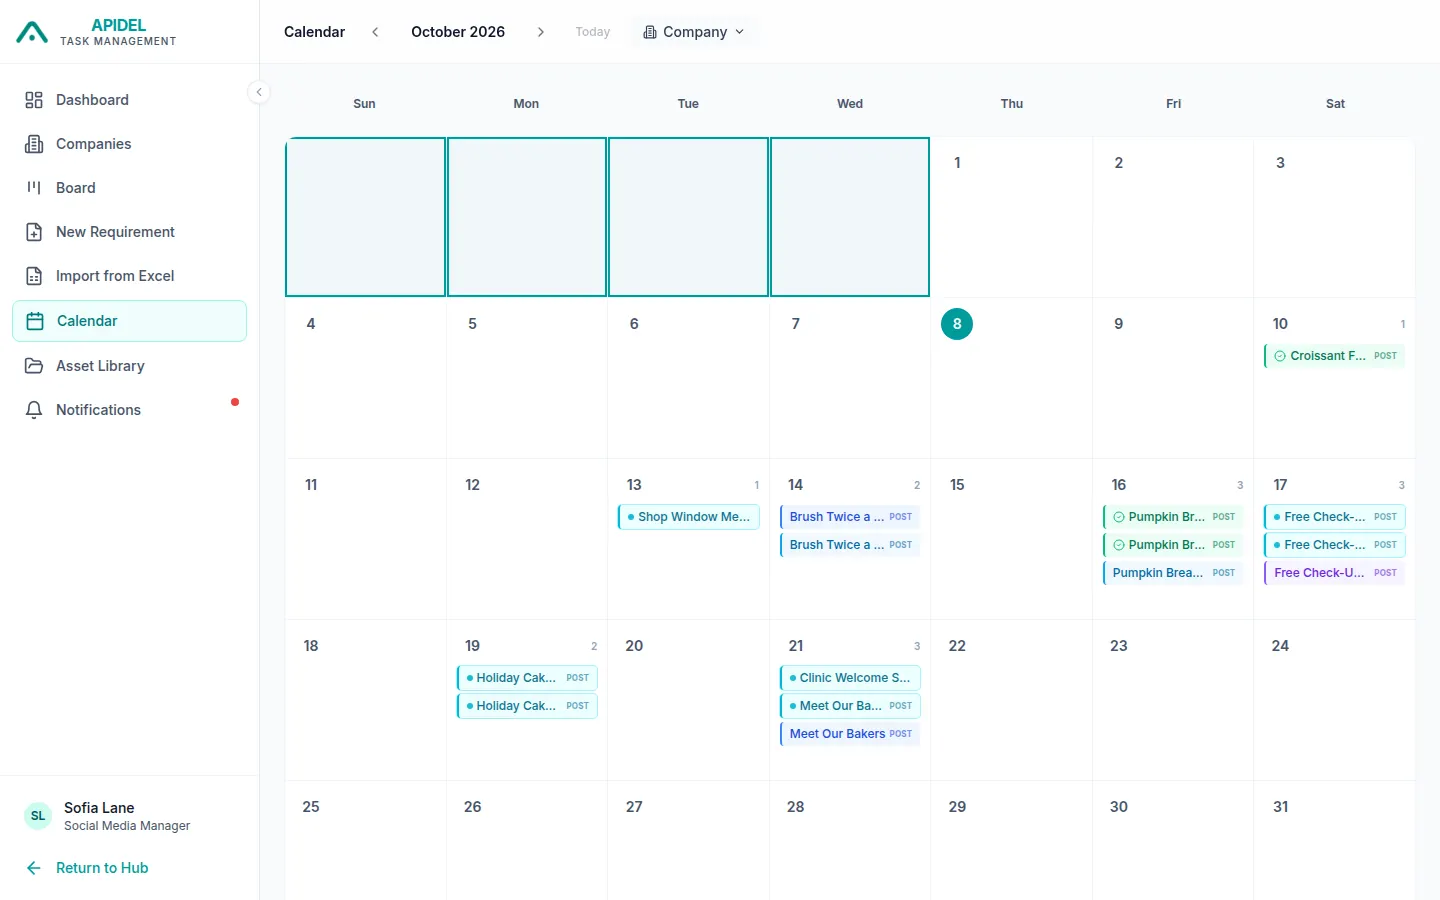This screenshot has width=1440, height=900.
Task: Open the Clinic Welcome S... event
Action: pyautogui.click(x=850, y=678)
